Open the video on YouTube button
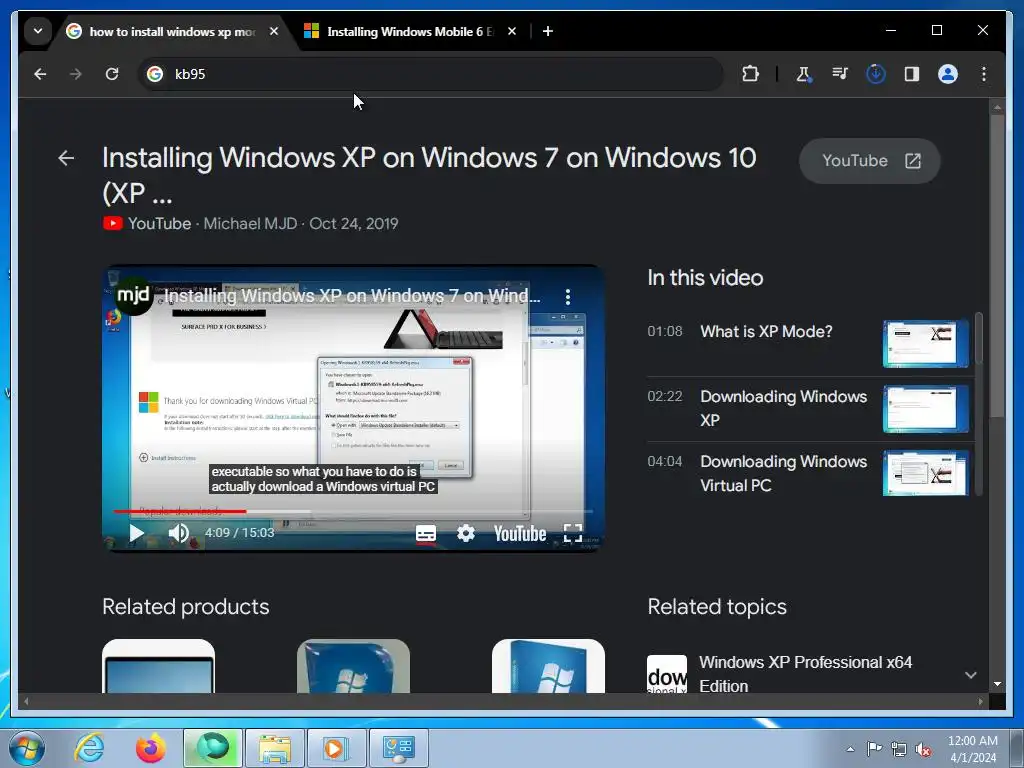The image size is (1024, 768). click(x=870, y=161)
